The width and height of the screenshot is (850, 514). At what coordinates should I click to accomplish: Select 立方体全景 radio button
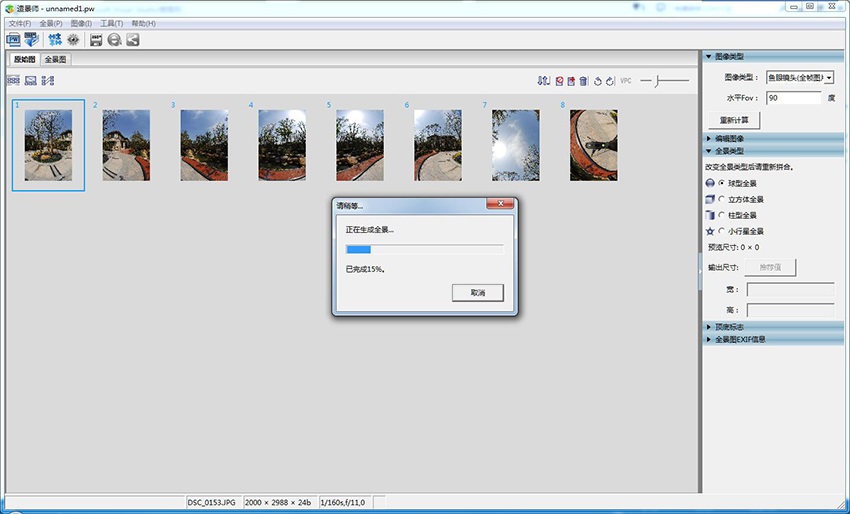721,199
